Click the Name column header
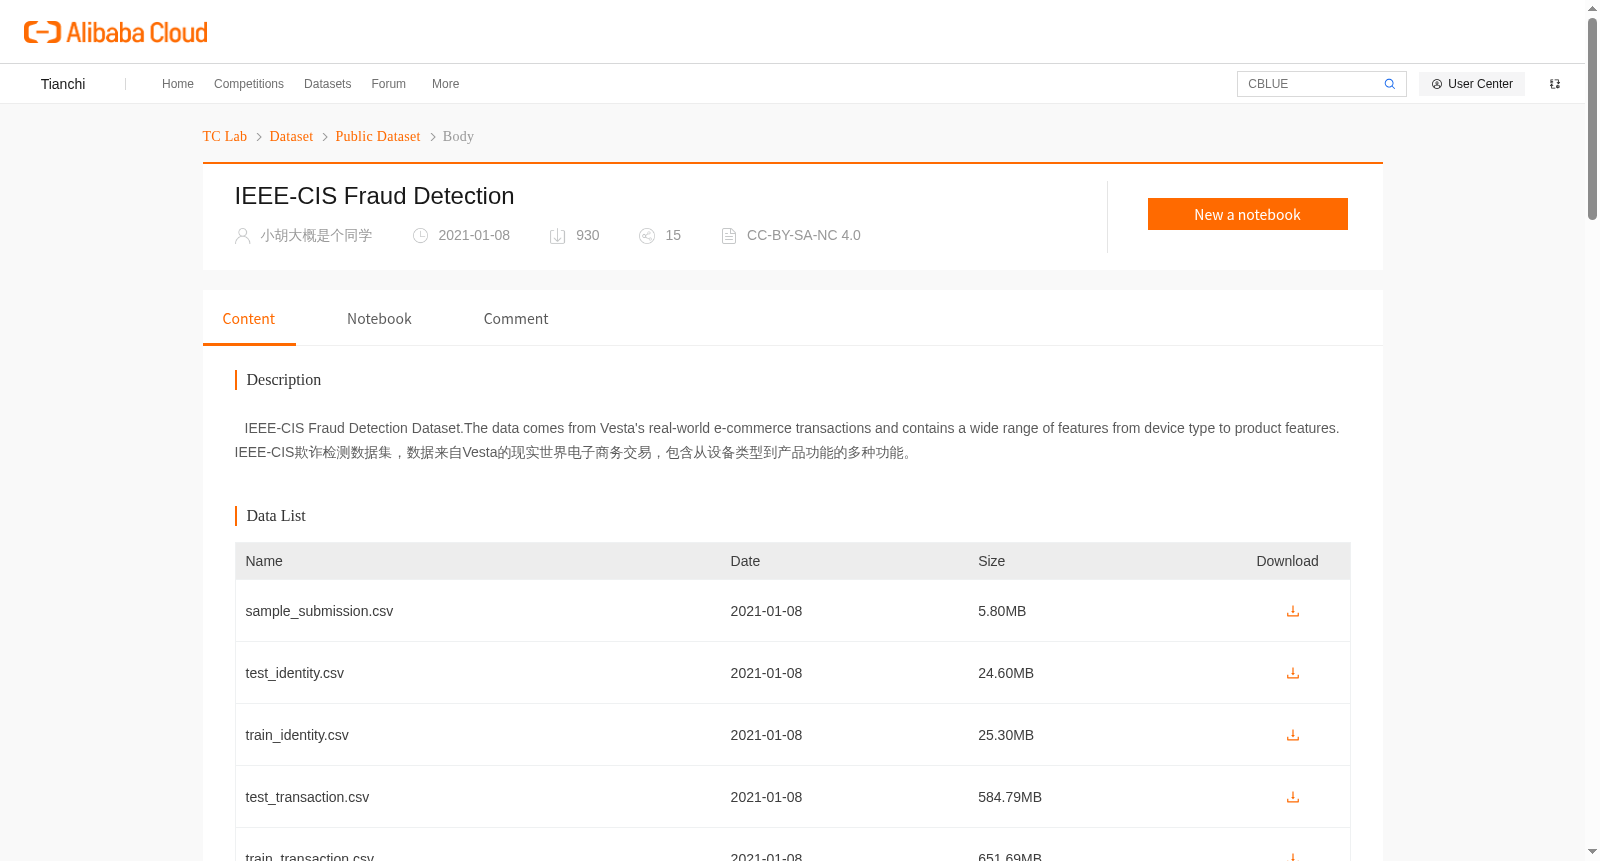Screen dimensions: 1600x861 tap(264, 561)
